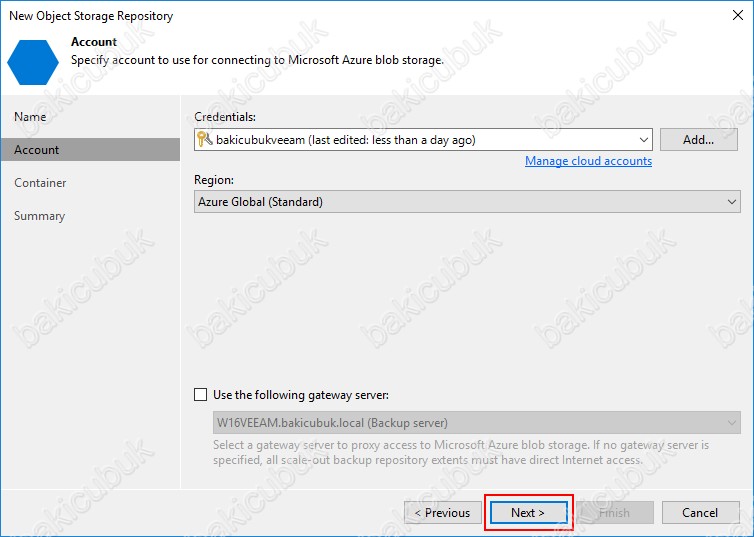
Task: Click the disabled Finish button
Action: [615, 513]
